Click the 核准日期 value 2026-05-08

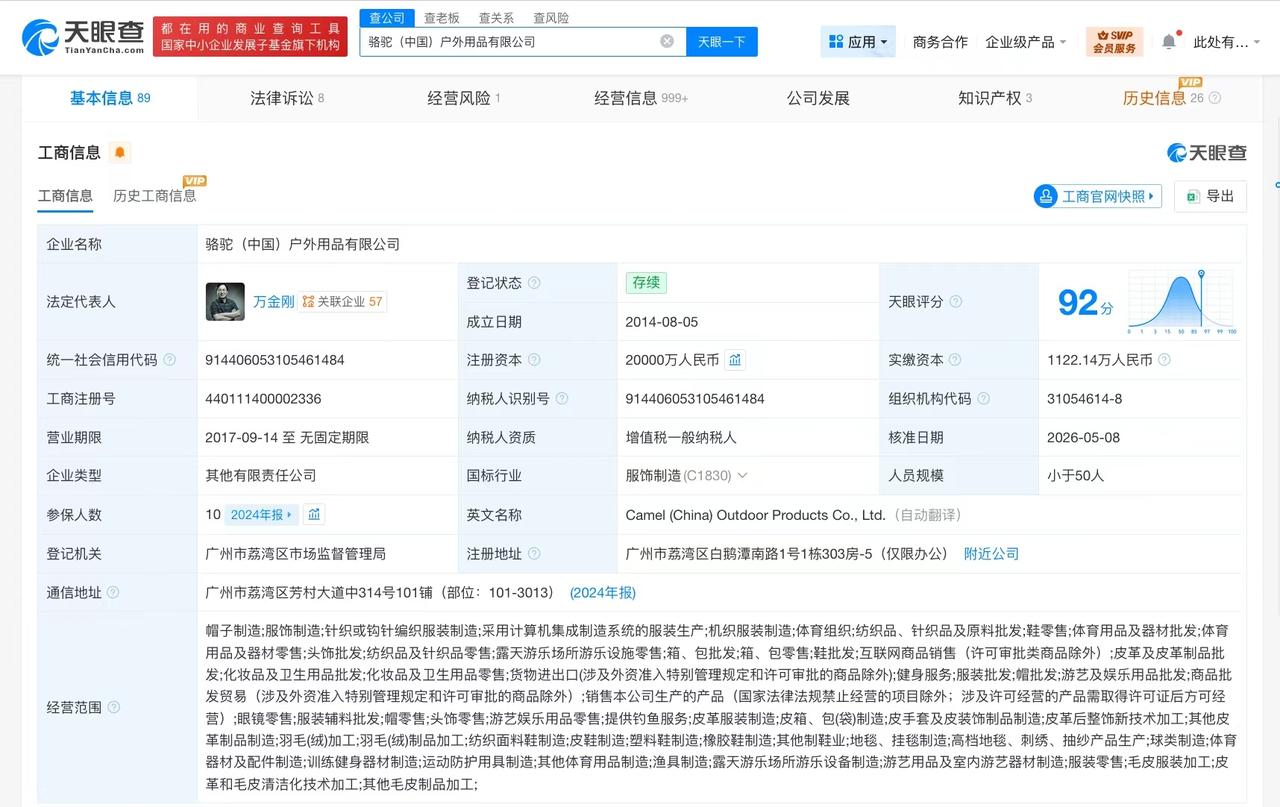click(1084, 438)
